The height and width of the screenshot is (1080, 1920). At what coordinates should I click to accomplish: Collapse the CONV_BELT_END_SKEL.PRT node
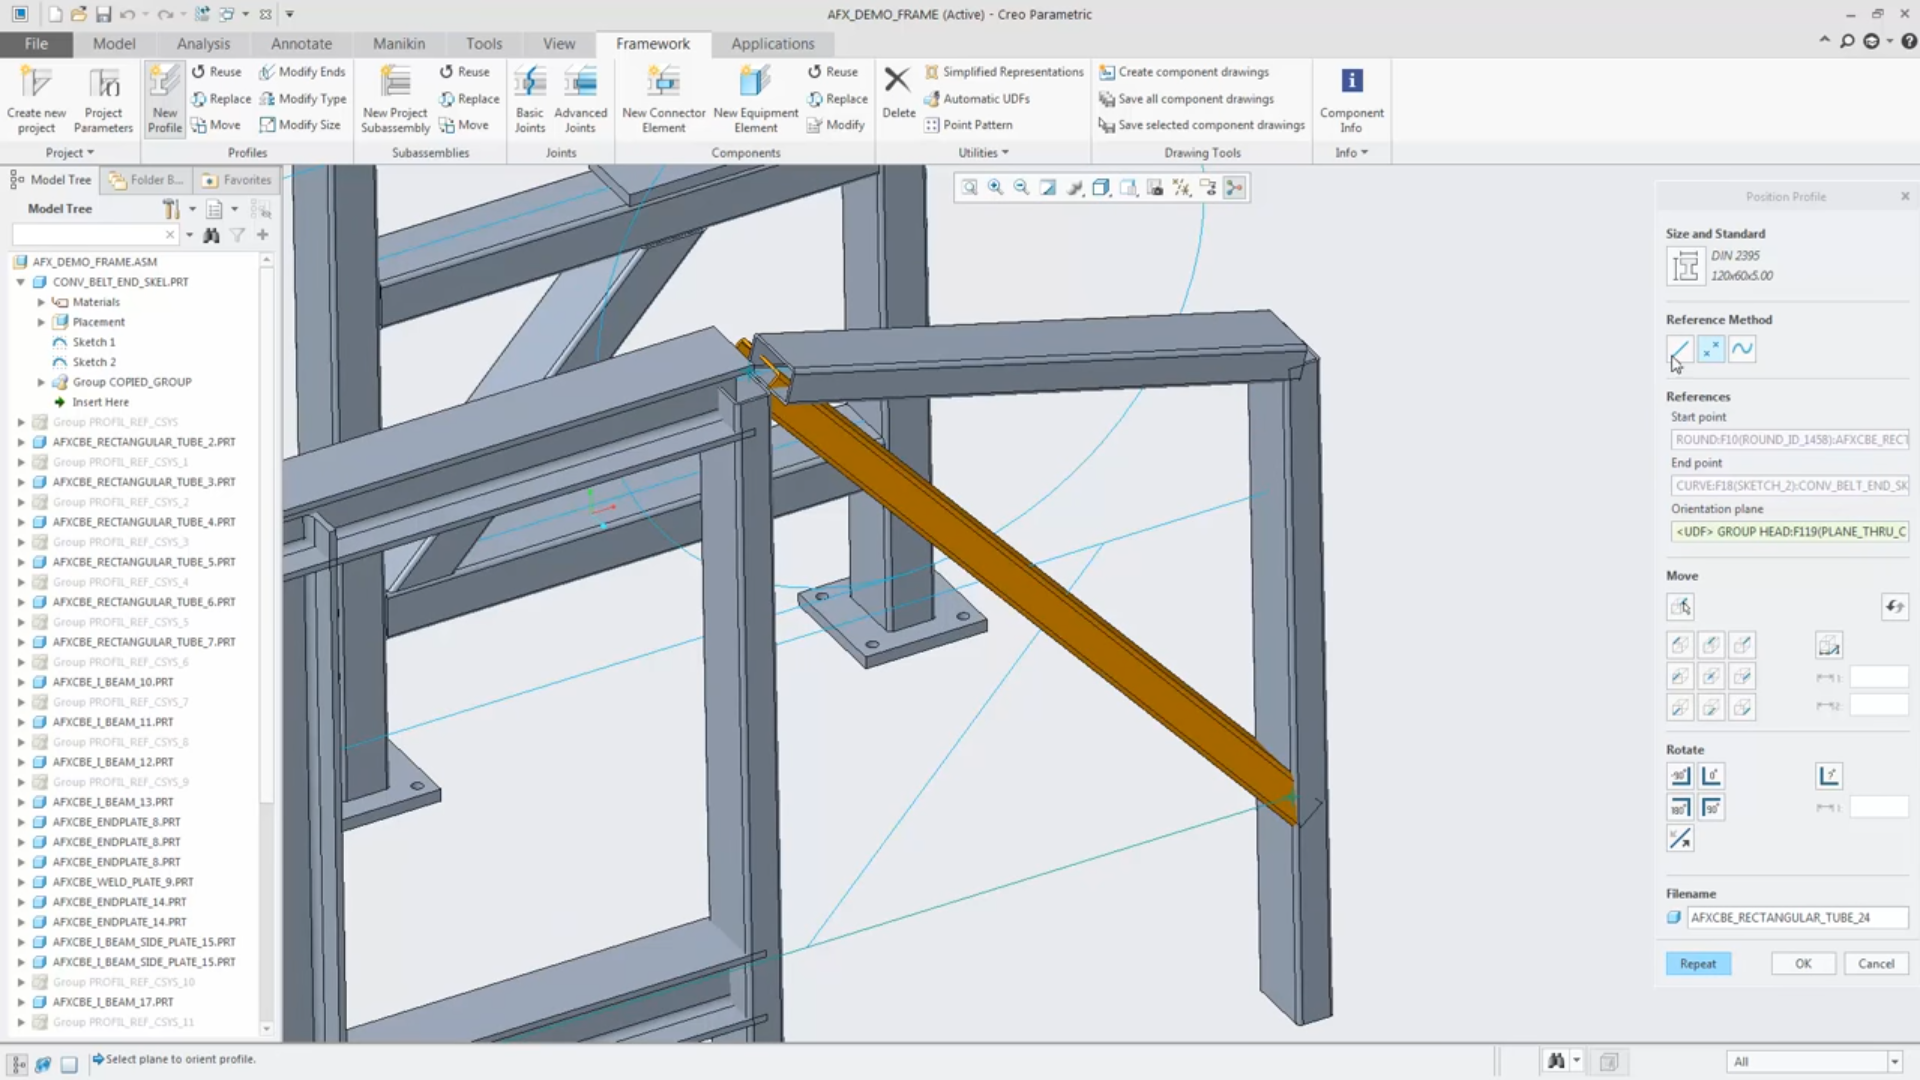coord(21,282)
